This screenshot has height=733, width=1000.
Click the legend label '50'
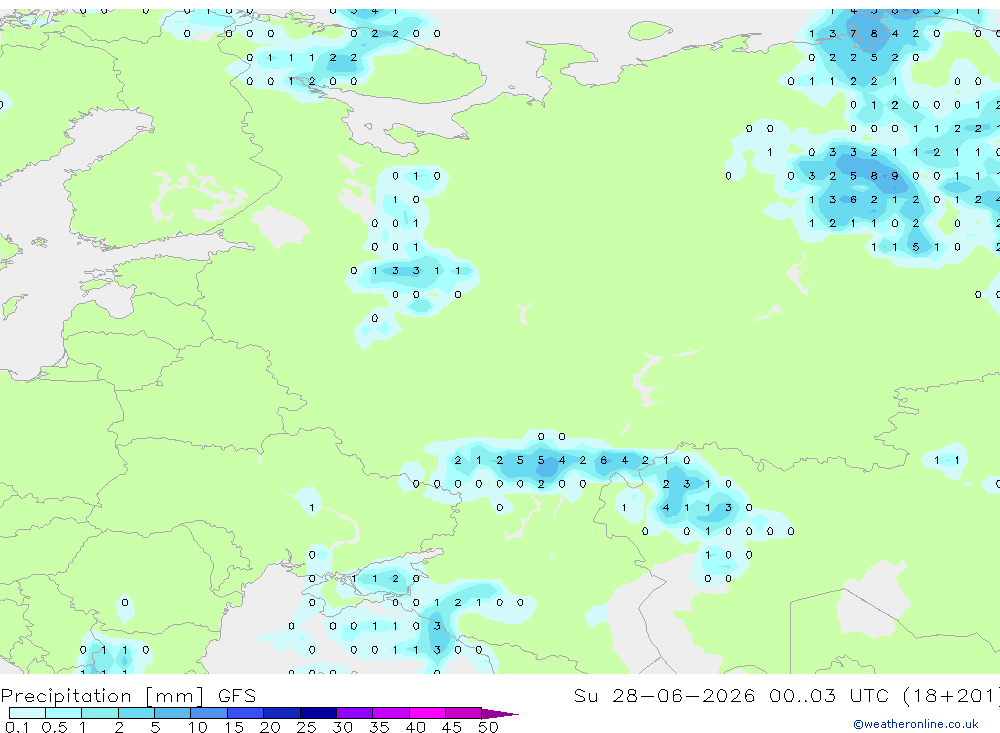(x=488, y=727)
